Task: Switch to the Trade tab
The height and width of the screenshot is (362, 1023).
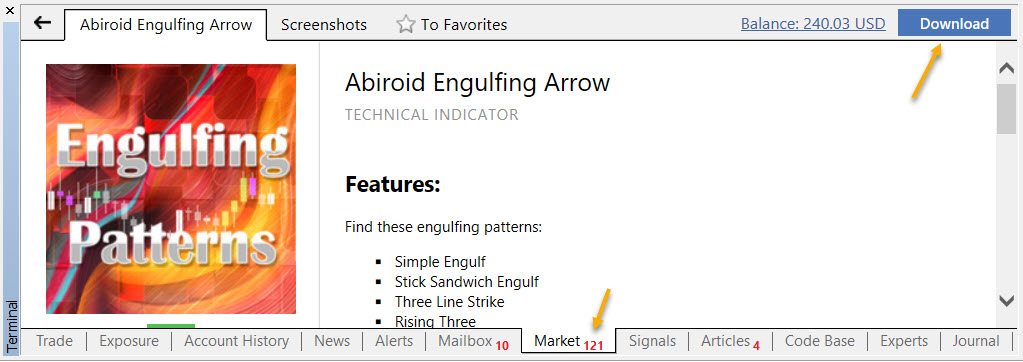Action: pos(54,341)
